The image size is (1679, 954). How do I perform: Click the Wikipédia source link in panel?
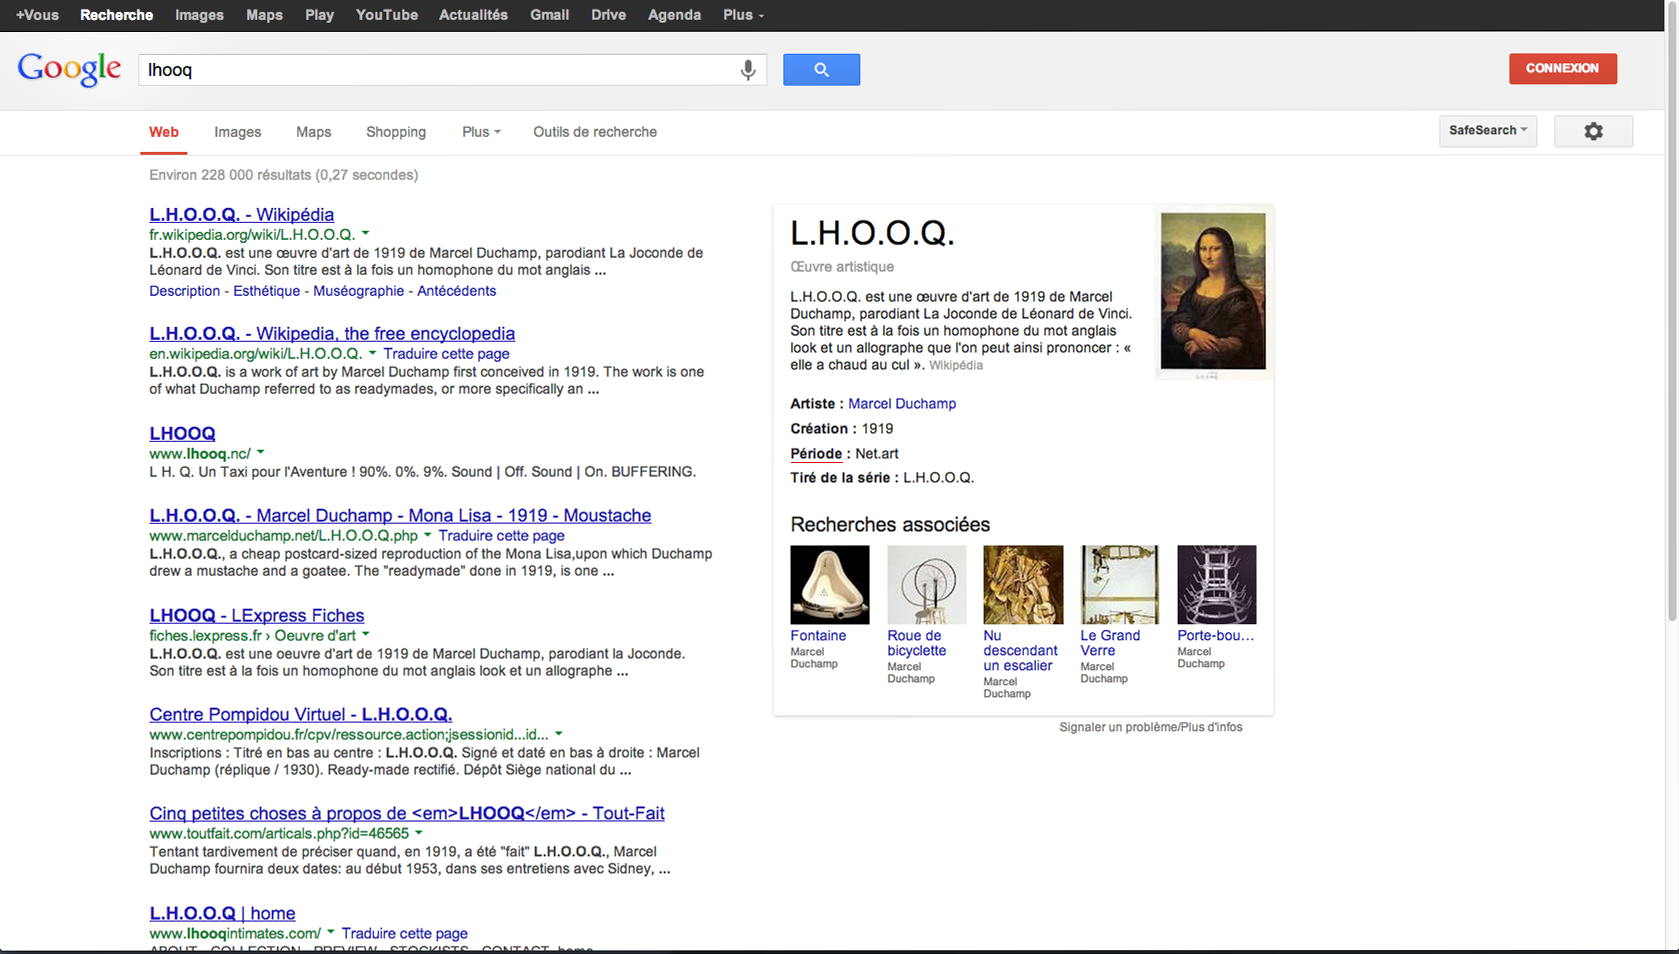coord(956,366)
